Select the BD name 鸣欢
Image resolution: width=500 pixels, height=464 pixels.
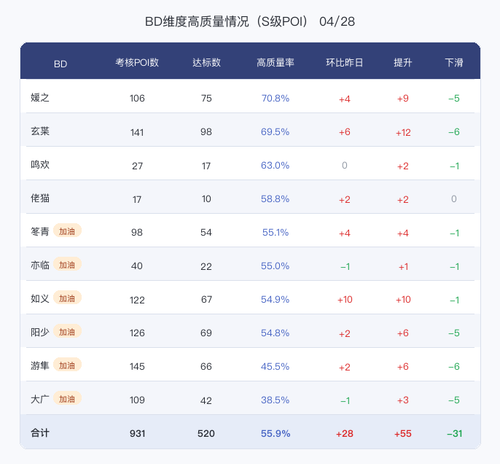point(40,165)
